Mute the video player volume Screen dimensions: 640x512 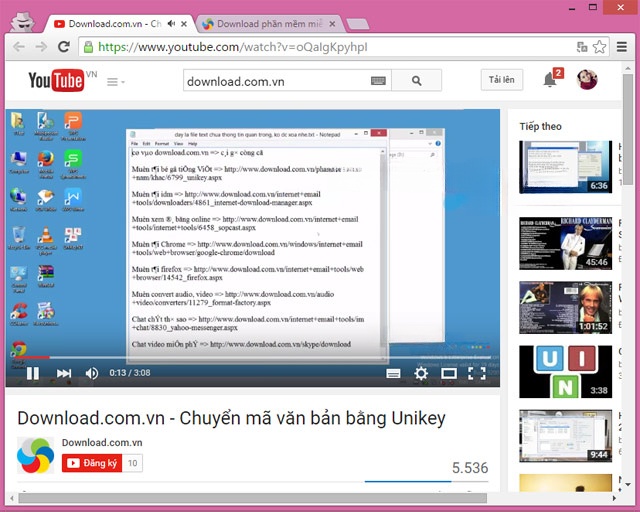[x=92, y=373]
